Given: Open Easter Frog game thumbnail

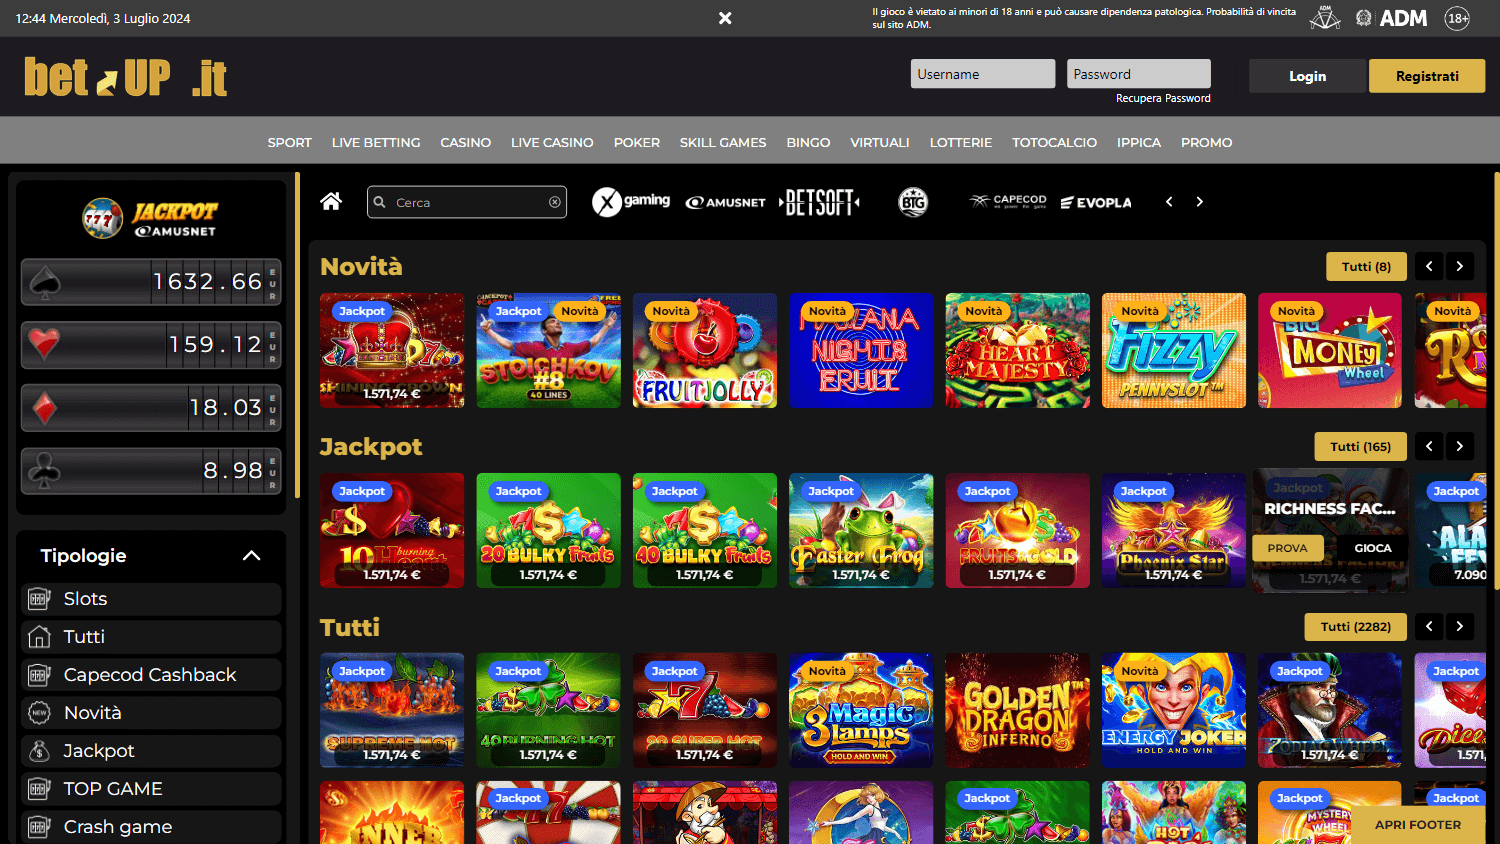Looking at the screenshot, I should pos(861,530).
